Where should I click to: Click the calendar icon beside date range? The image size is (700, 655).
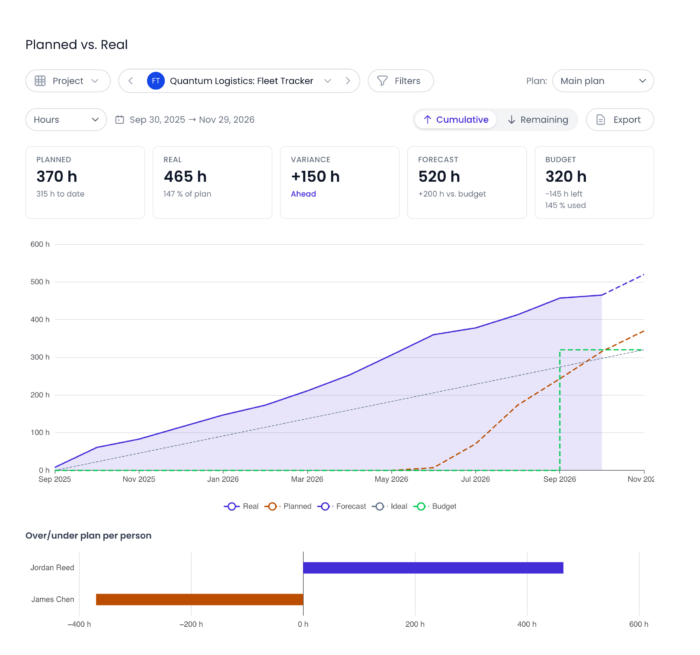[x=119, y=120]
